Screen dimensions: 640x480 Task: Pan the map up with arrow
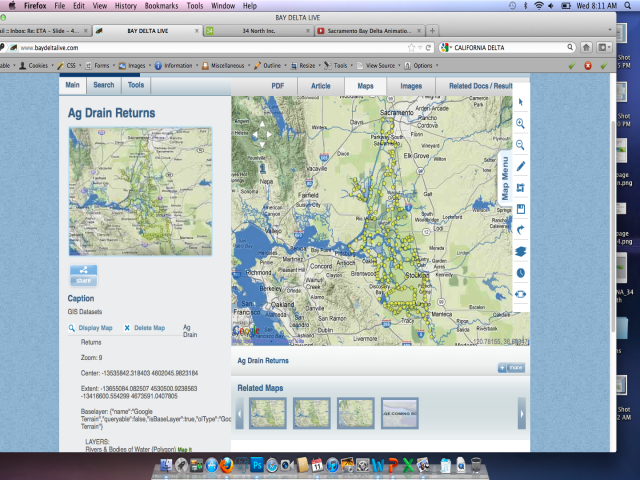262,124
